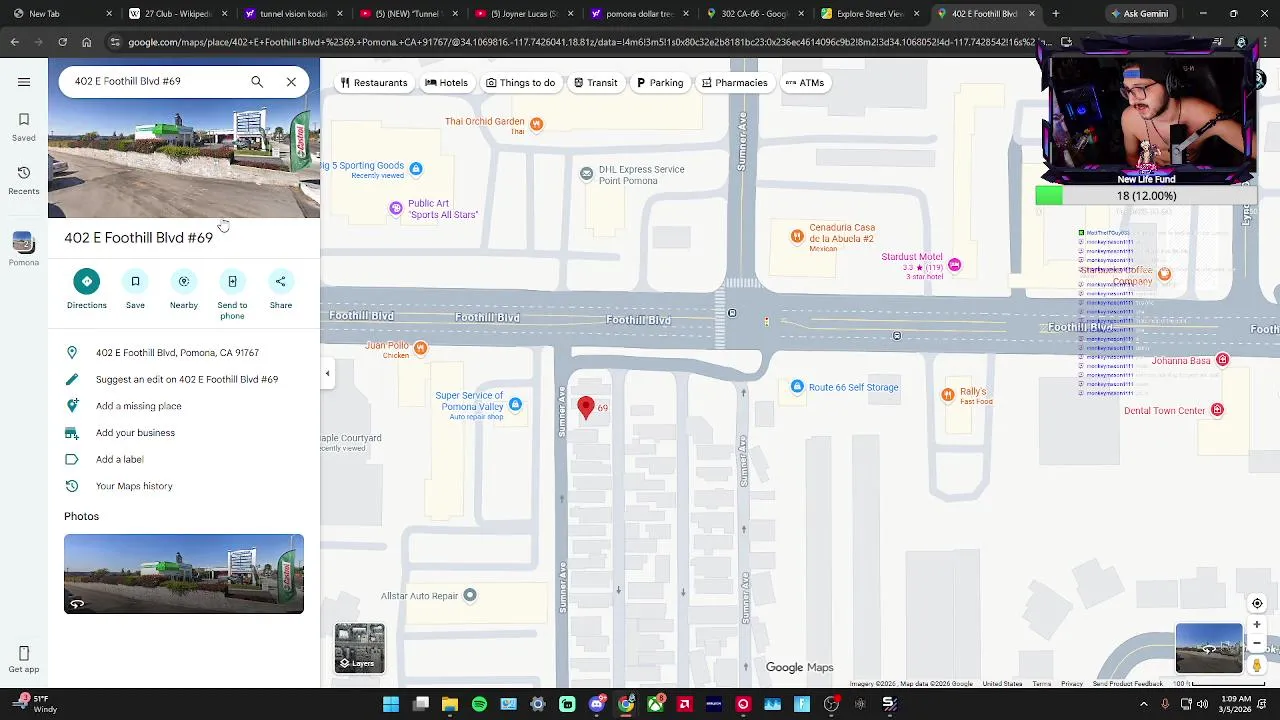This screenshot has height=720, width=1280.
Task: Click Suggest an edit on 402 E Foothill Blvd #69
Action: pyautogui.click(x=184, y=379)
